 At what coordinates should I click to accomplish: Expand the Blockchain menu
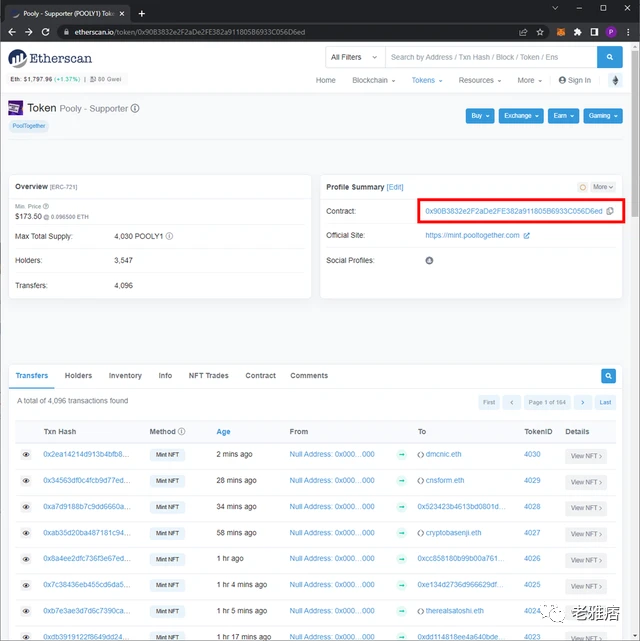point(374,80)
